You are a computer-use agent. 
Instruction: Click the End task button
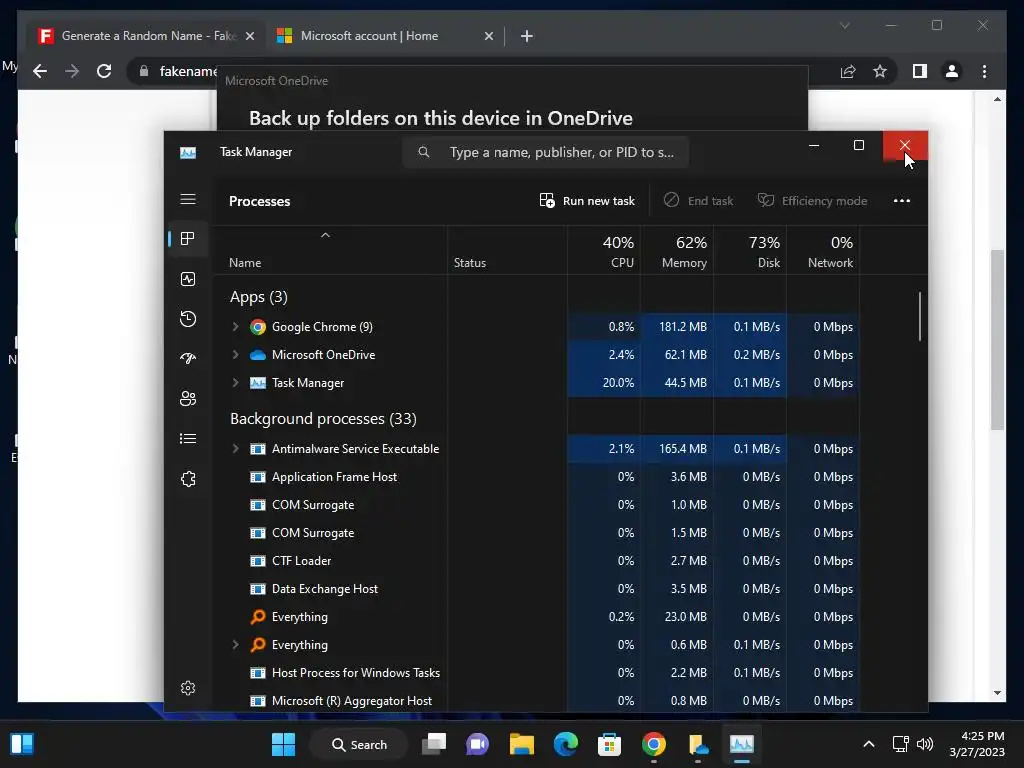699,200
